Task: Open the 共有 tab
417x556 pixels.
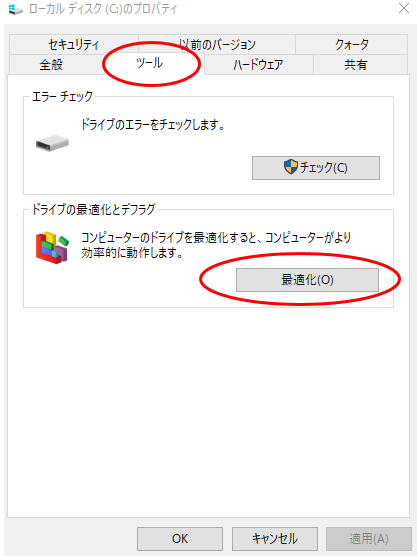Action: pos(356,65)
